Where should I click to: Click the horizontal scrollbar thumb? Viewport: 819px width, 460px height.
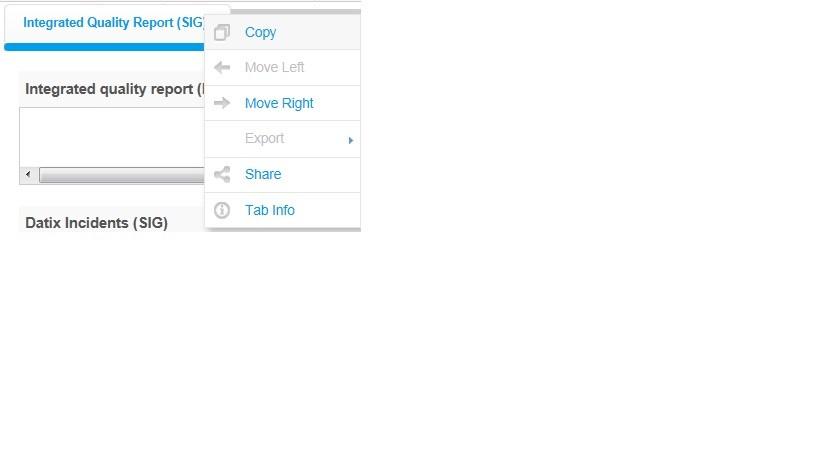[122, 175]
